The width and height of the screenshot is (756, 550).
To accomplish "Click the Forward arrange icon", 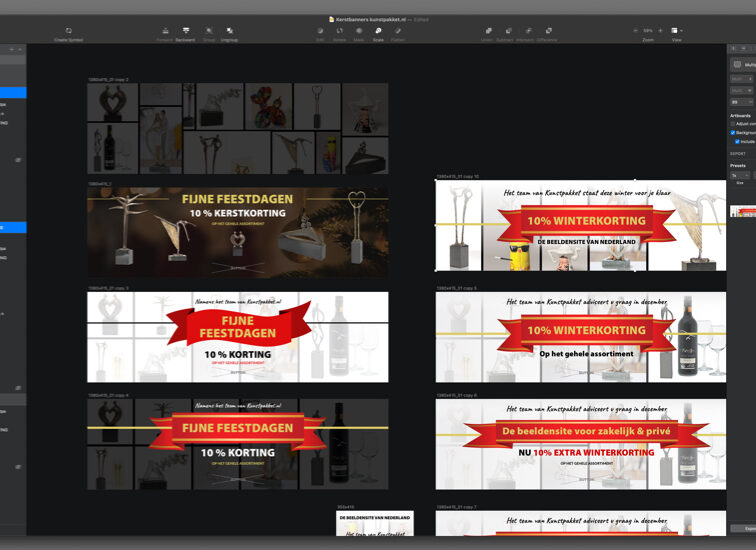I will click(x=165, y=30).
